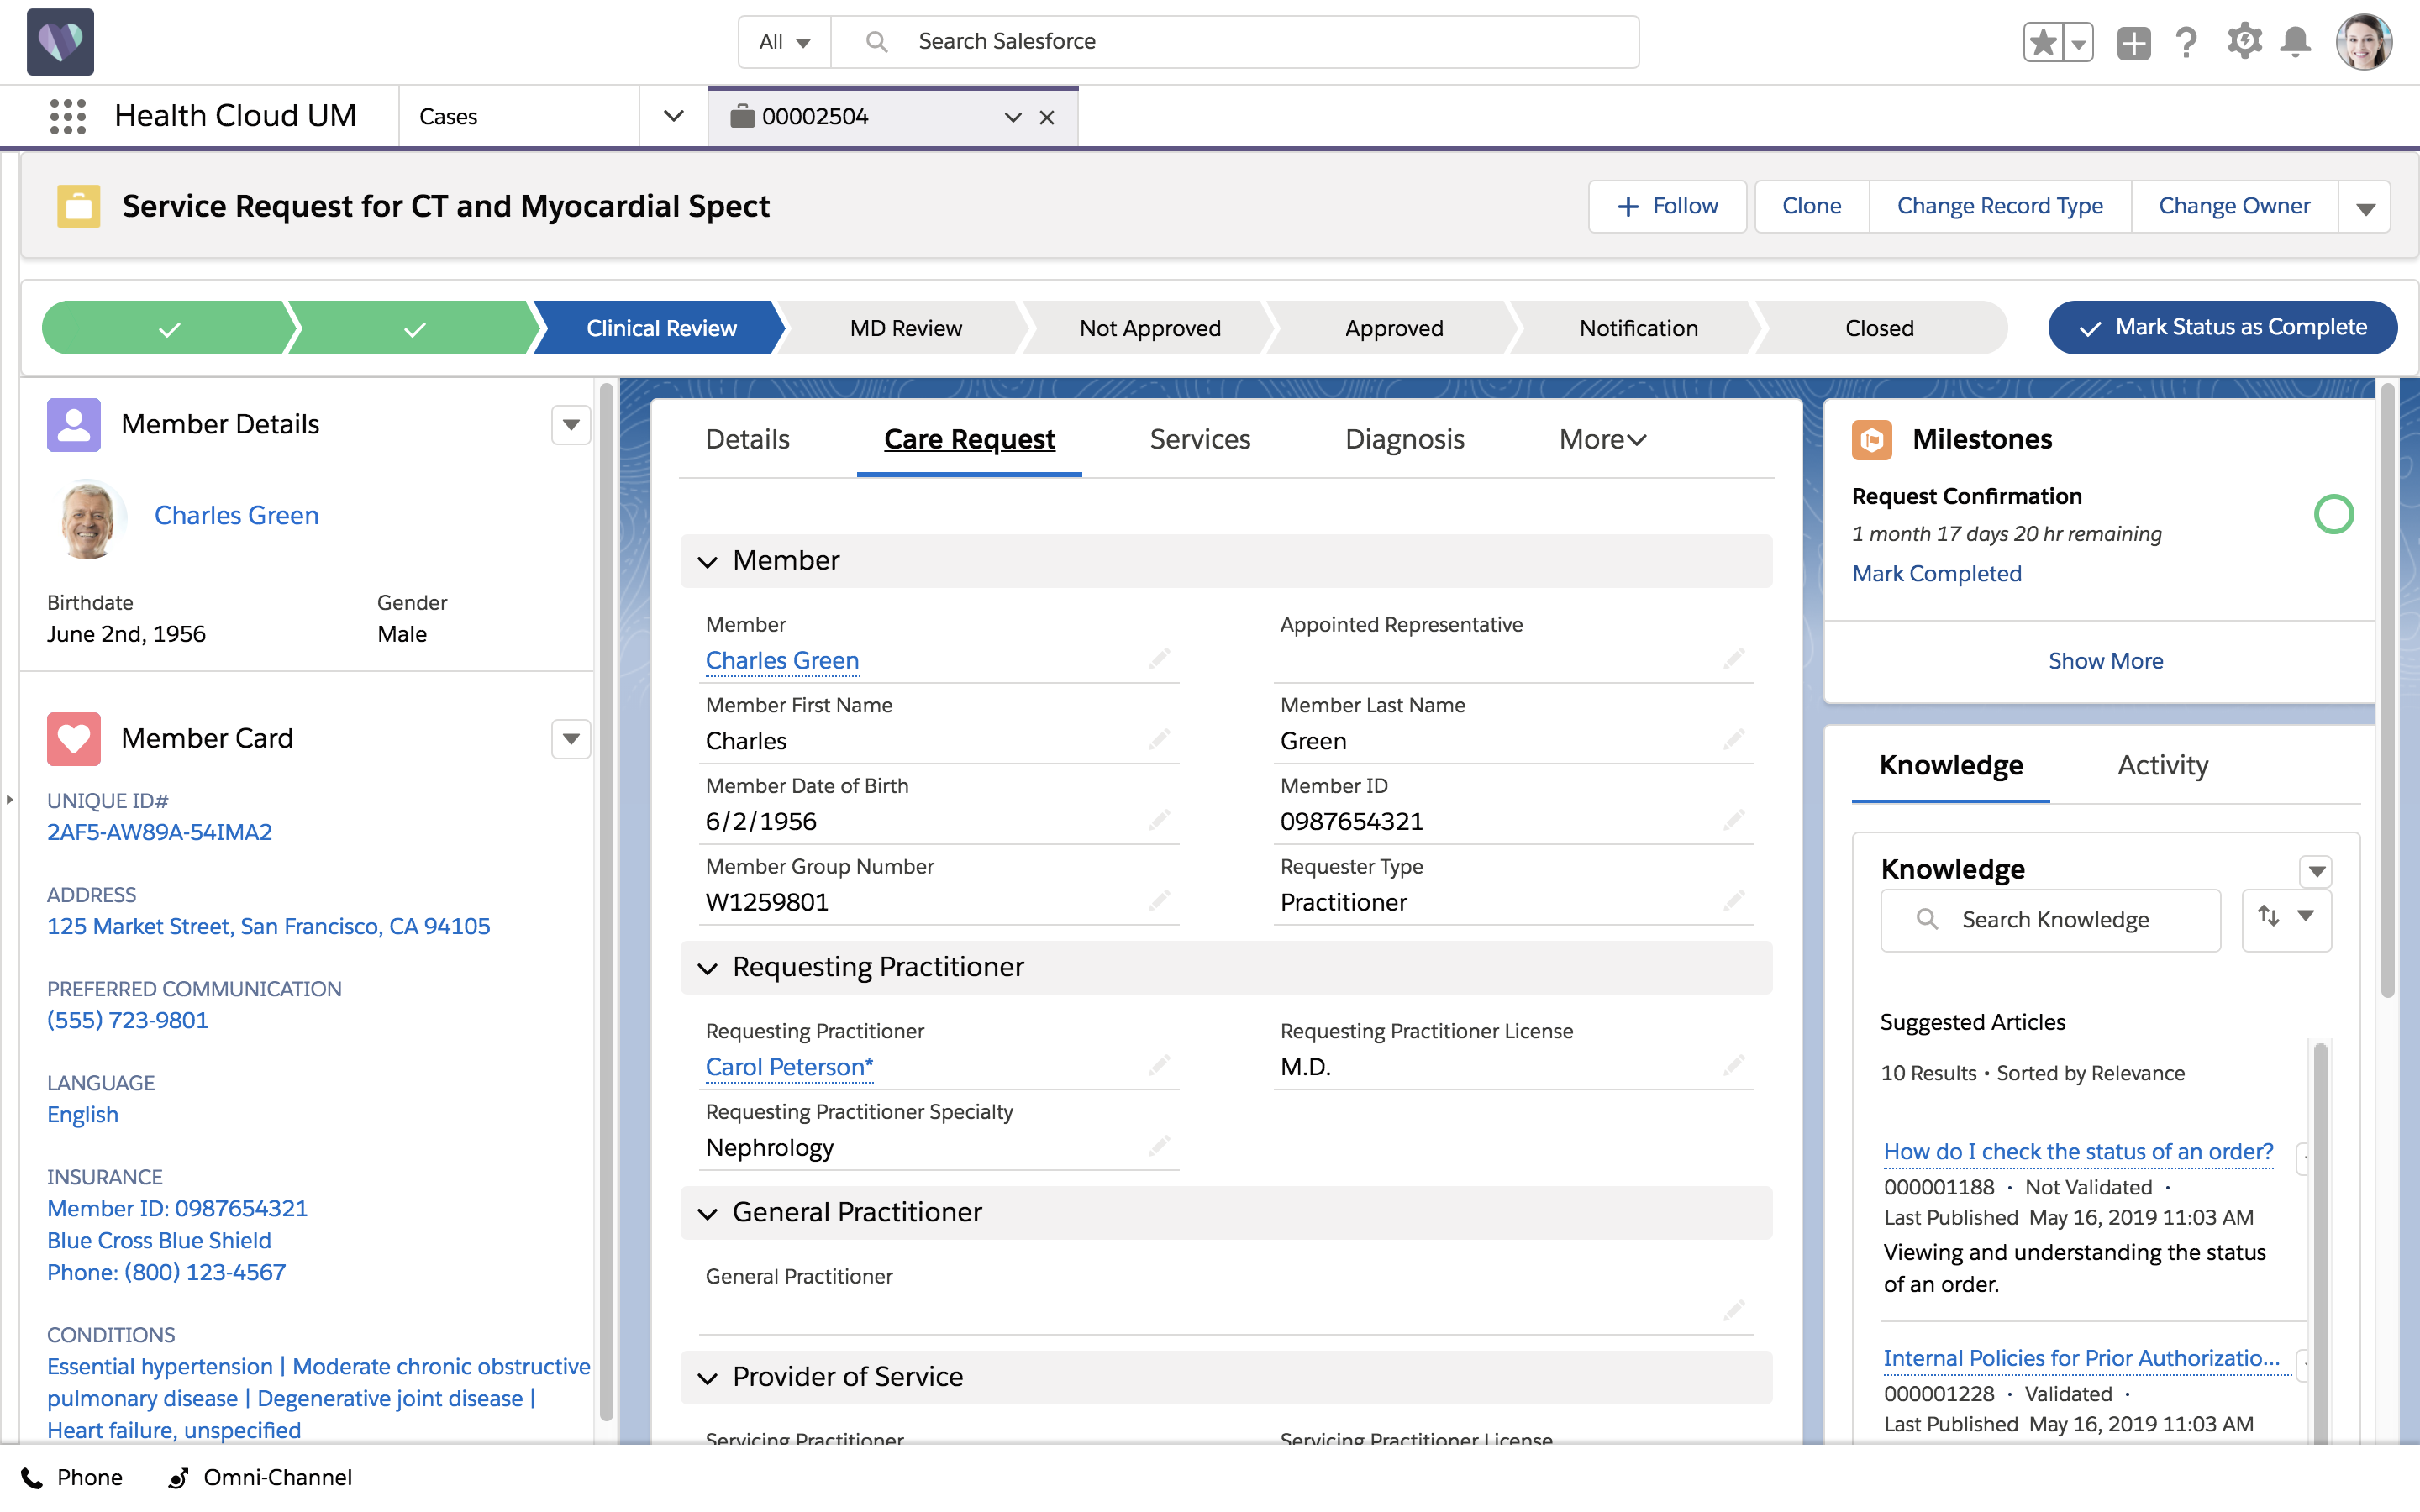Open article about checking order status
The height and width of the screenshot is (1512, 2420).
[2078, 1152]
